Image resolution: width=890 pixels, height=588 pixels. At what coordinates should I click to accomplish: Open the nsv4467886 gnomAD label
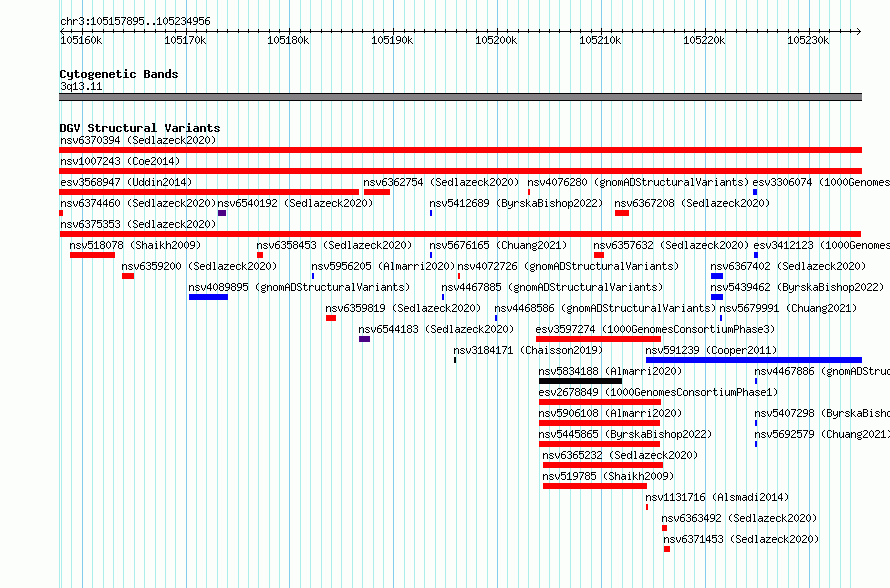point(822,371)
